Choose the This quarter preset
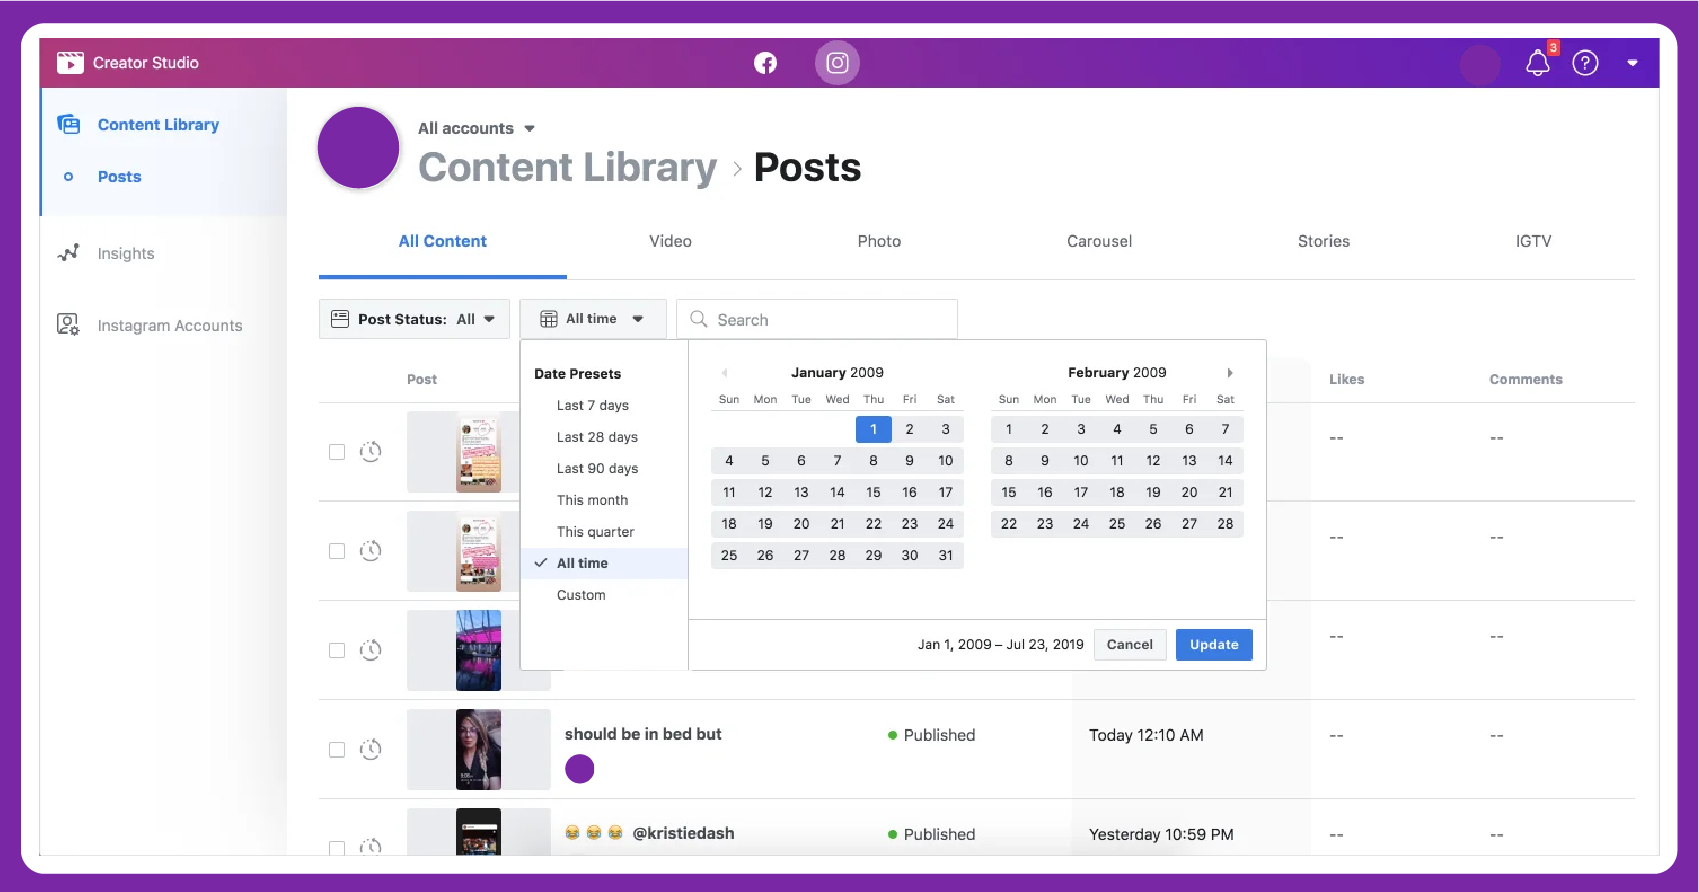The height and width of the screenshot is (892, 1699). click(x=595, y=532)
